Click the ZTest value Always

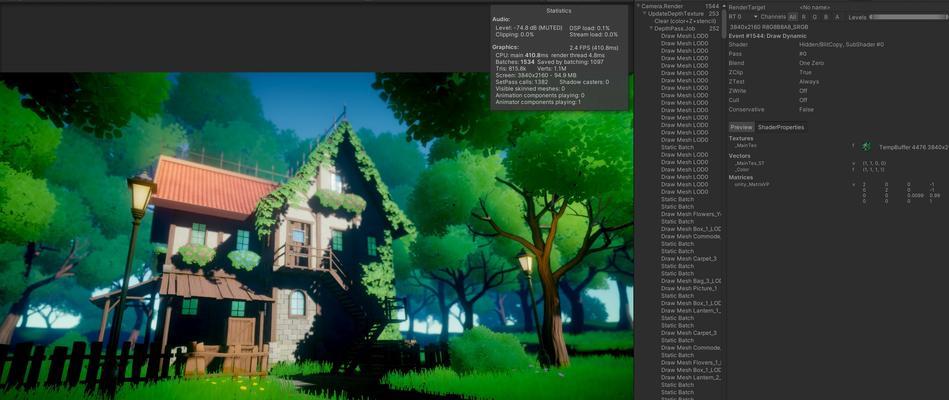pyautogui.click(x=809, y=82)
